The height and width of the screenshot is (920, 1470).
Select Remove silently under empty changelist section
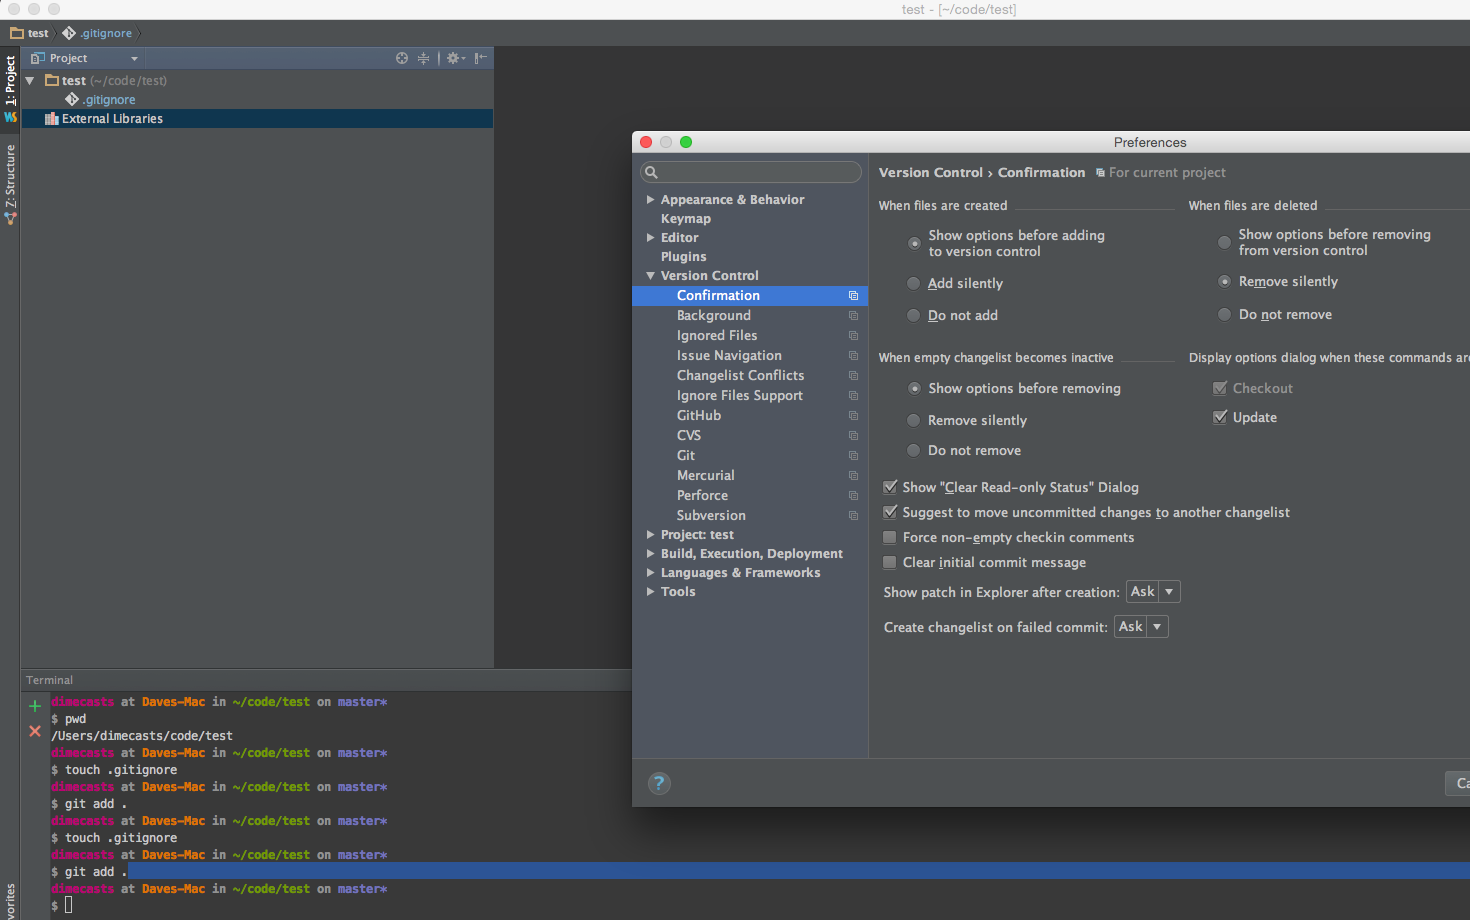[x=913, y=420]
